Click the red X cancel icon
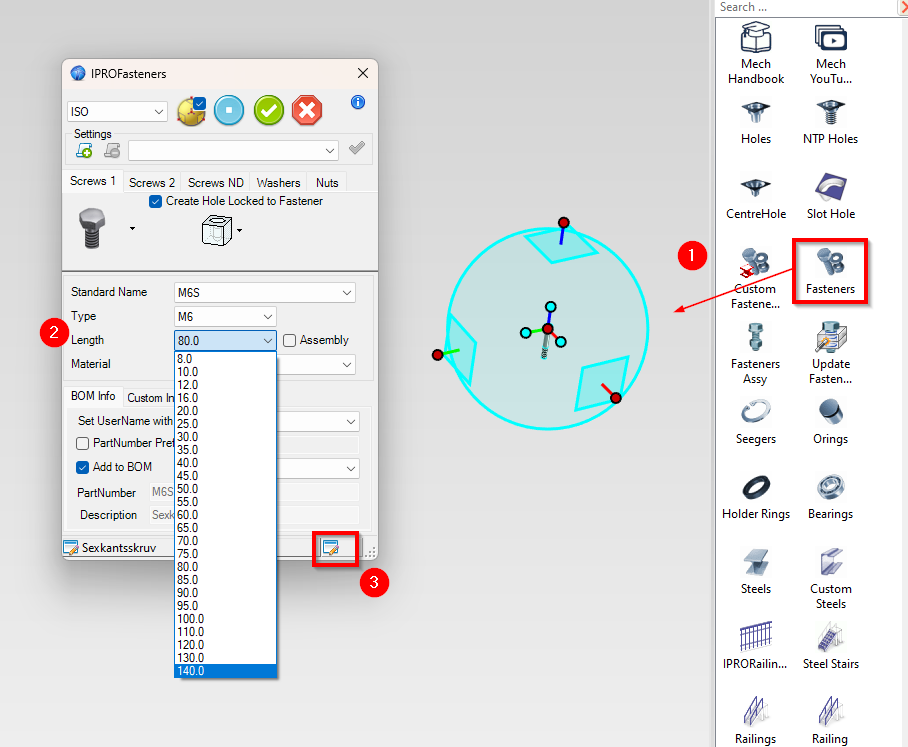 [x=307, y=110]
